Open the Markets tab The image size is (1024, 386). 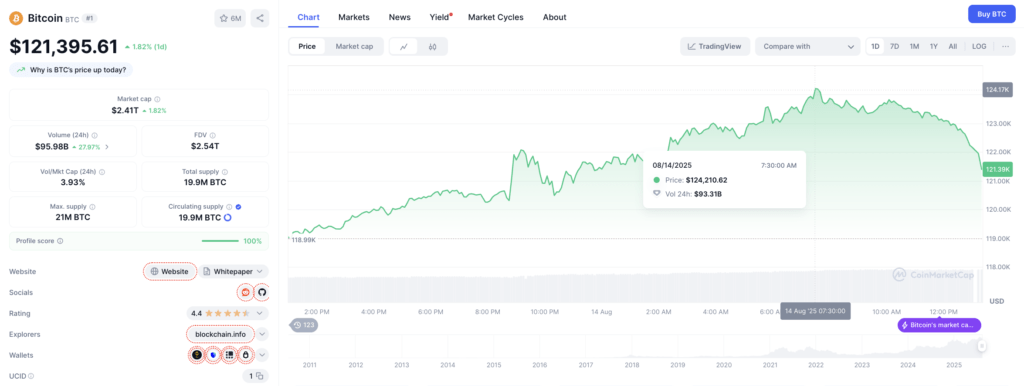(353, 17)
